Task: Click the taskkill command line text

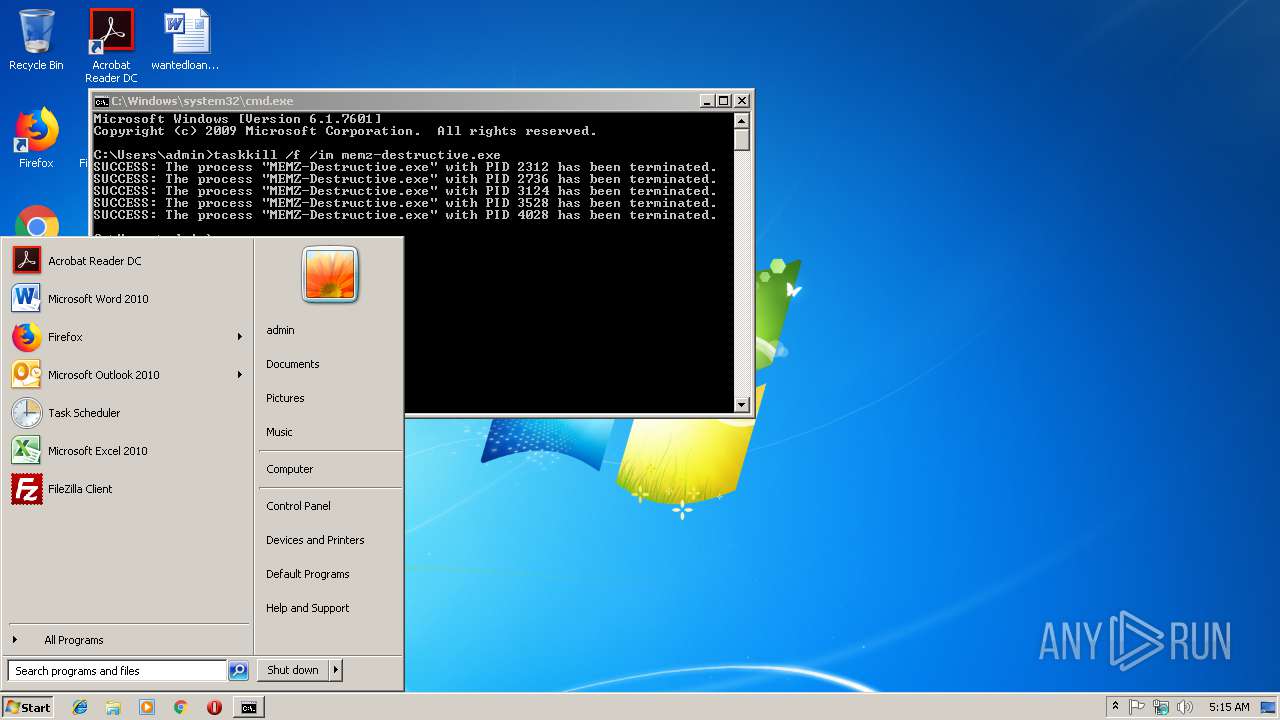Action: (x=297, y=155)
